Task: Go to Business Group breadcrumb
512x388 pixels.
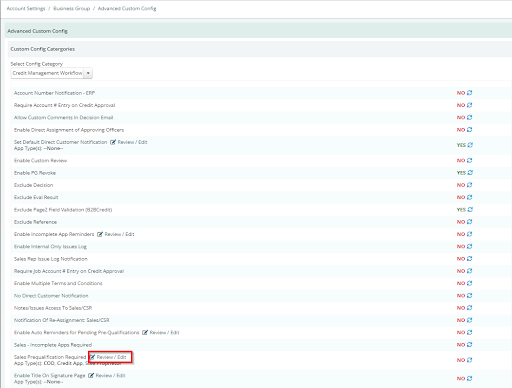Action: (72, 8)
